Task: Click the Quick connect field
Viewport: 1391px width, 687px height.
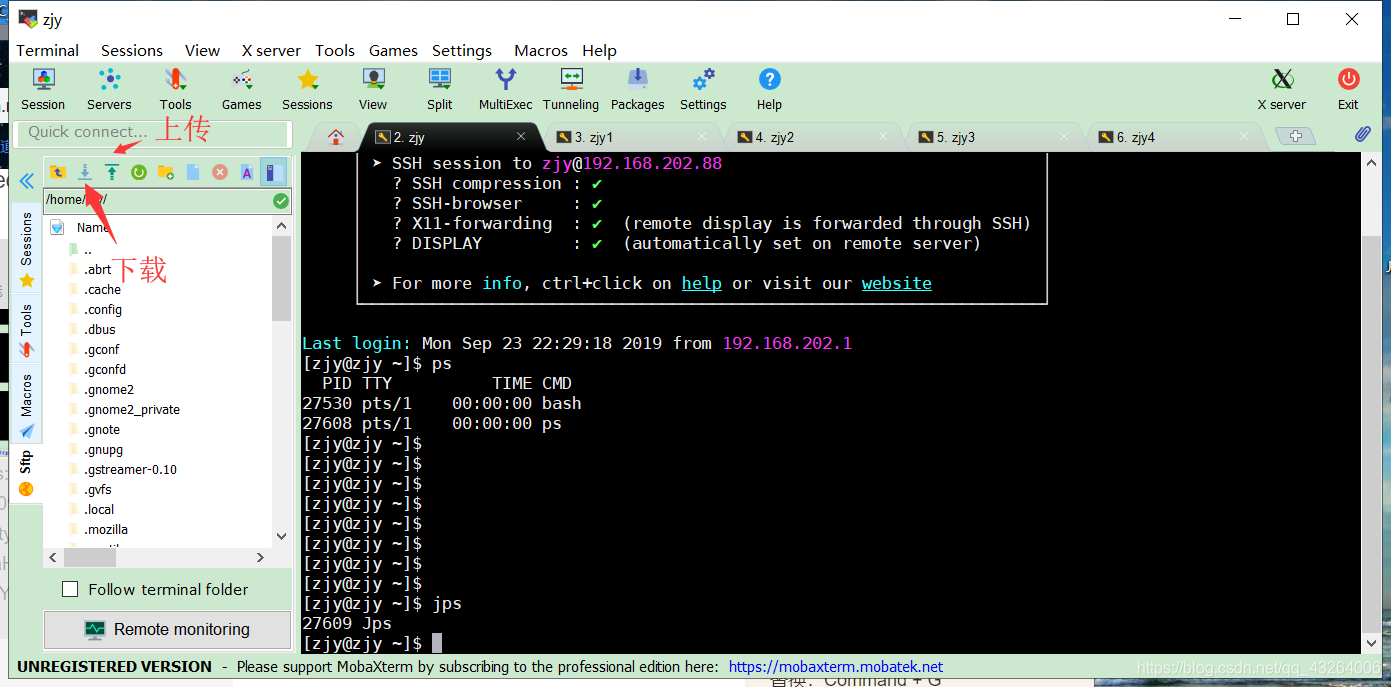Action: pos(153,132)
